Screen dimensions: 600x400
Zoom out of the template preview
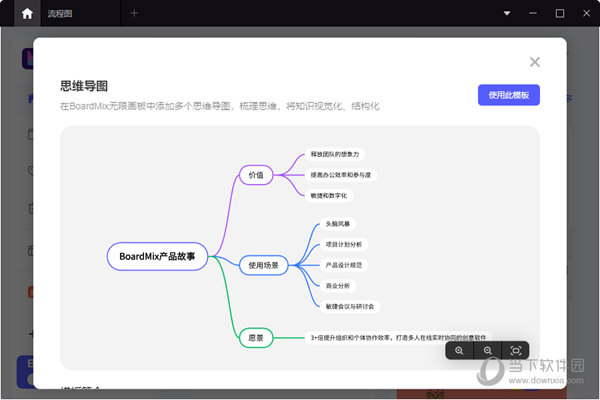pyautogui.click(x=488, y=351)
